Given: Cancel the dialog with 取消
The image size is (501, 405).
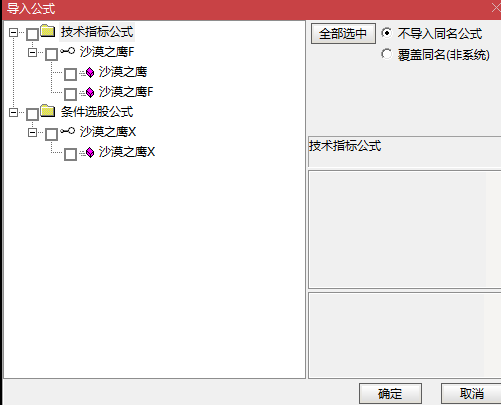Looking at the screenshot, I should point(471,393).
